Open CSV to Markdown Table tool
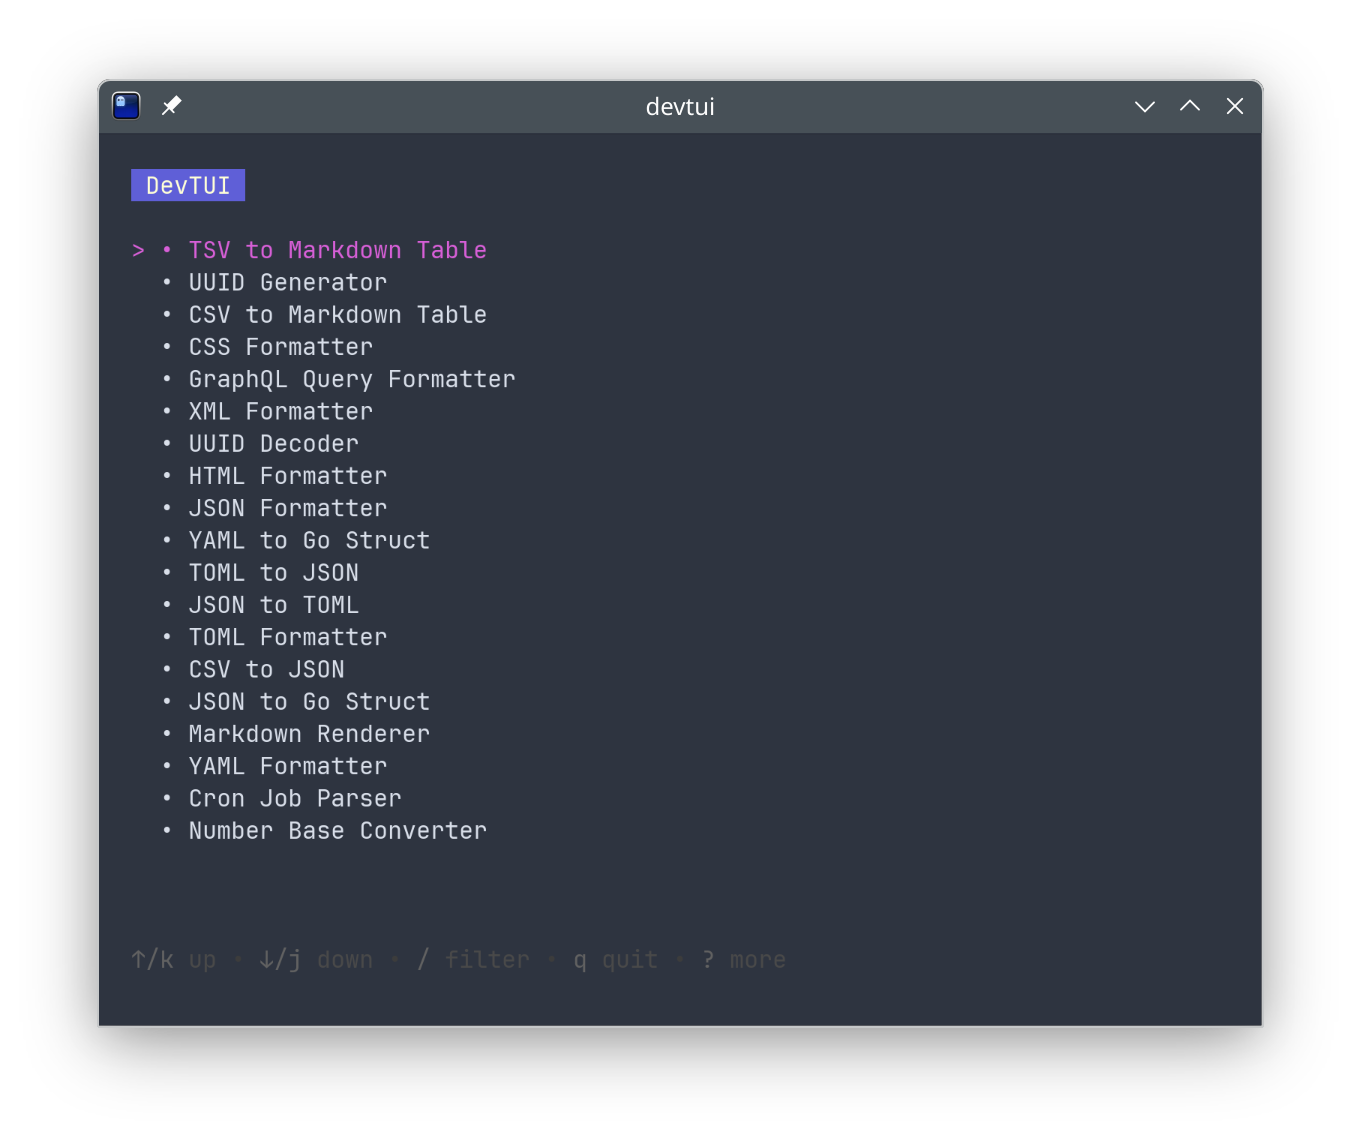 click(x=337, y=315)
